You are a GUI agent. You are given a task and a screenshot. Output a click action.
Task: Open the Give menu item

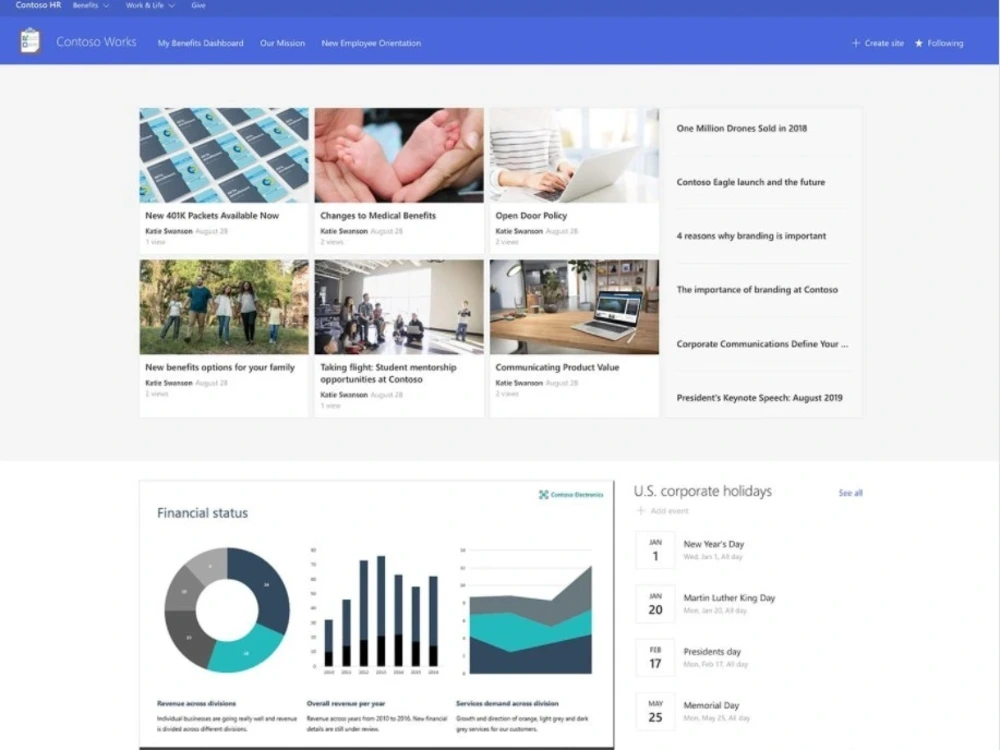point(198,5)
